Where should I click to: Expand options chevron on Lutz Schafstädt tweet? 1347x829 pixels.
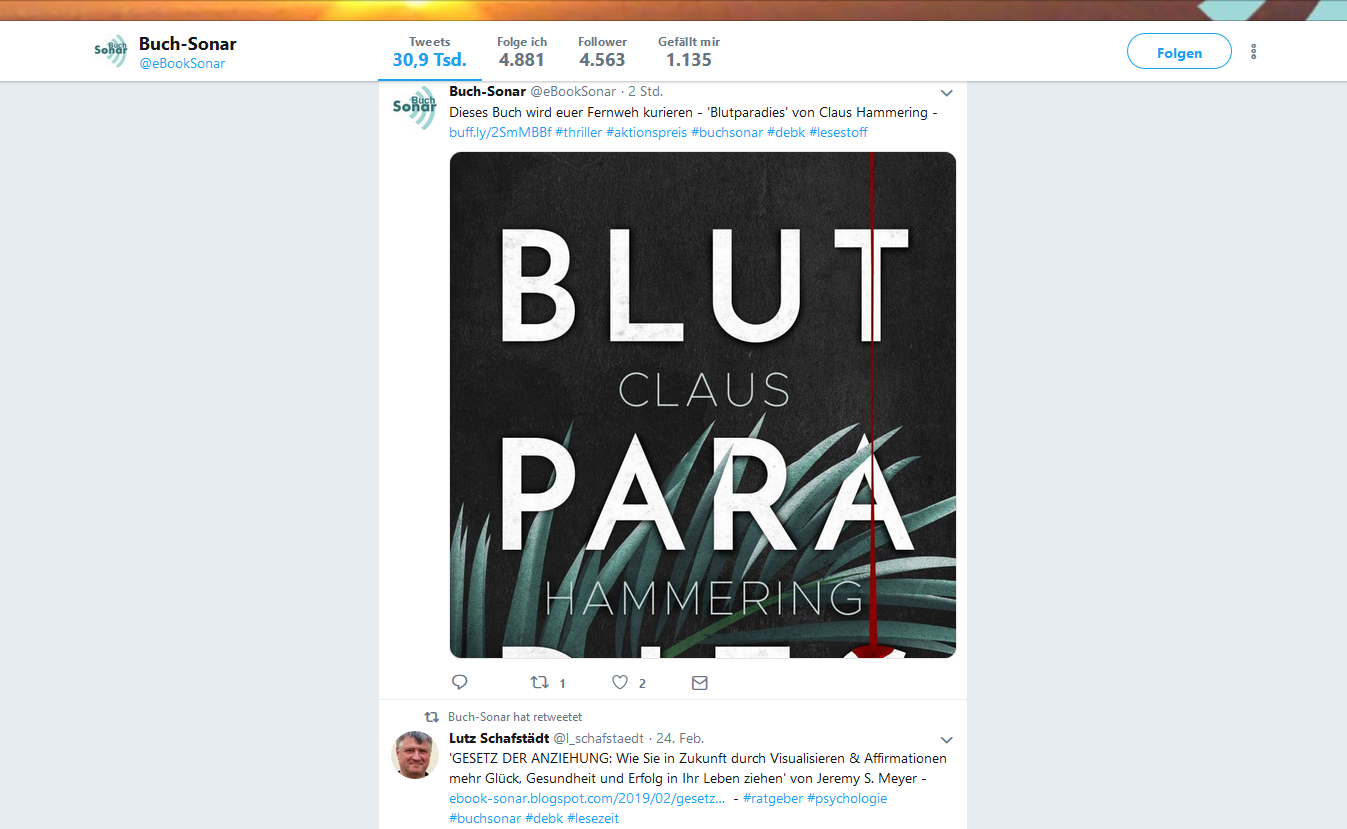coord(946,740)
